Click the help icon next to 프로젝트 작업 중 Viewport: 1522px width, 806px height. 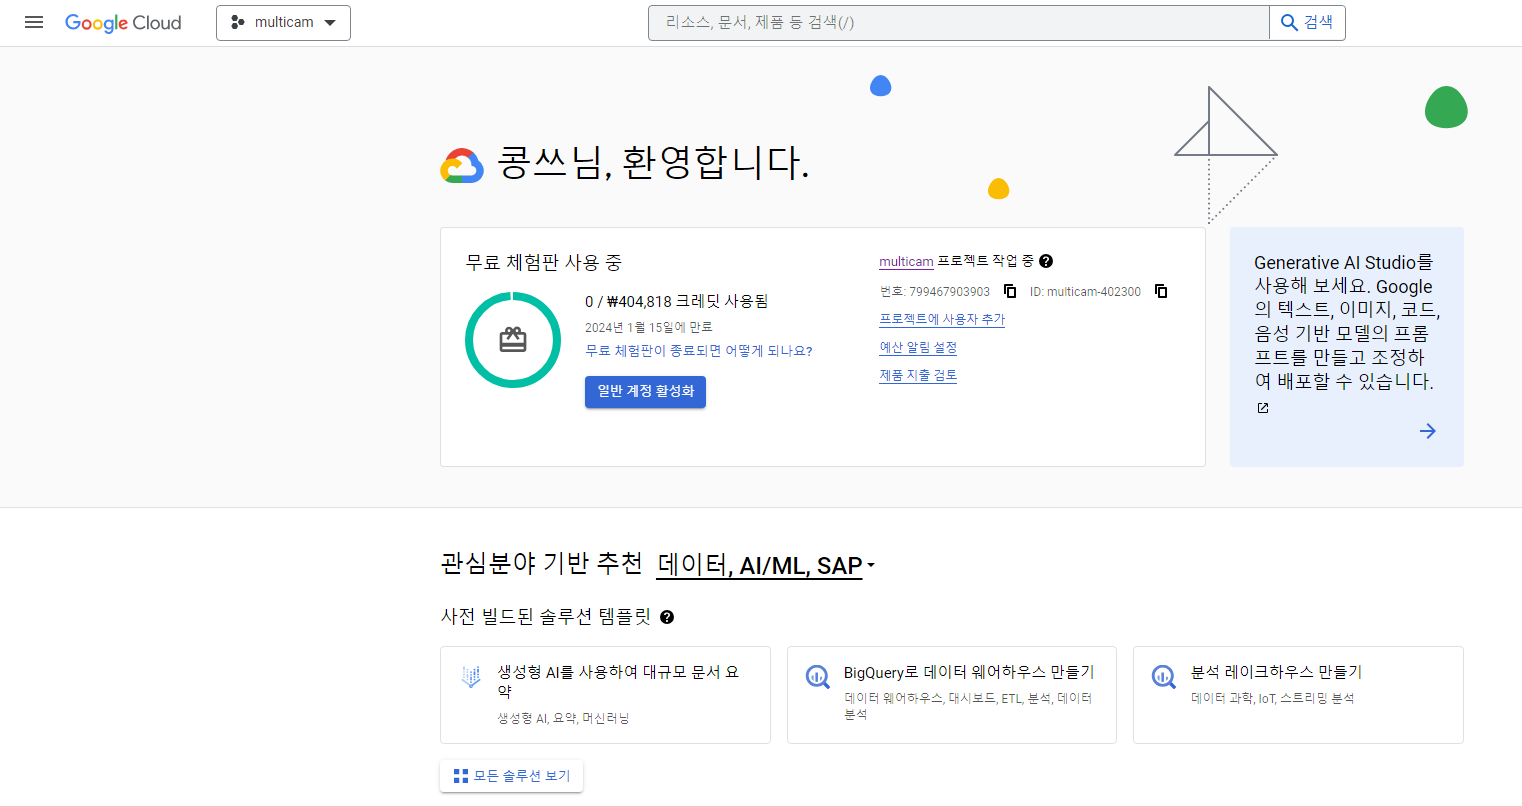click(1046, 261)
